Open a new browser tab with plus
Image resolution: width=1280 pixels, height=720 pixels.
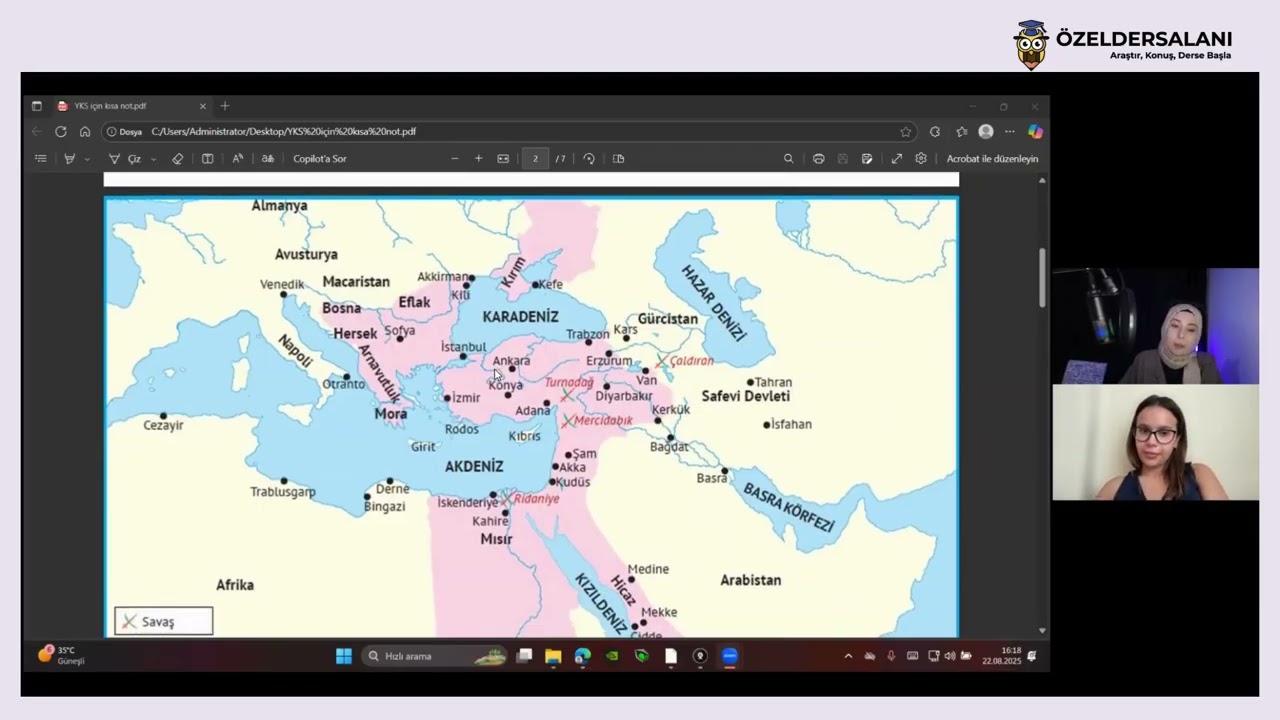[x=224, y=106]
